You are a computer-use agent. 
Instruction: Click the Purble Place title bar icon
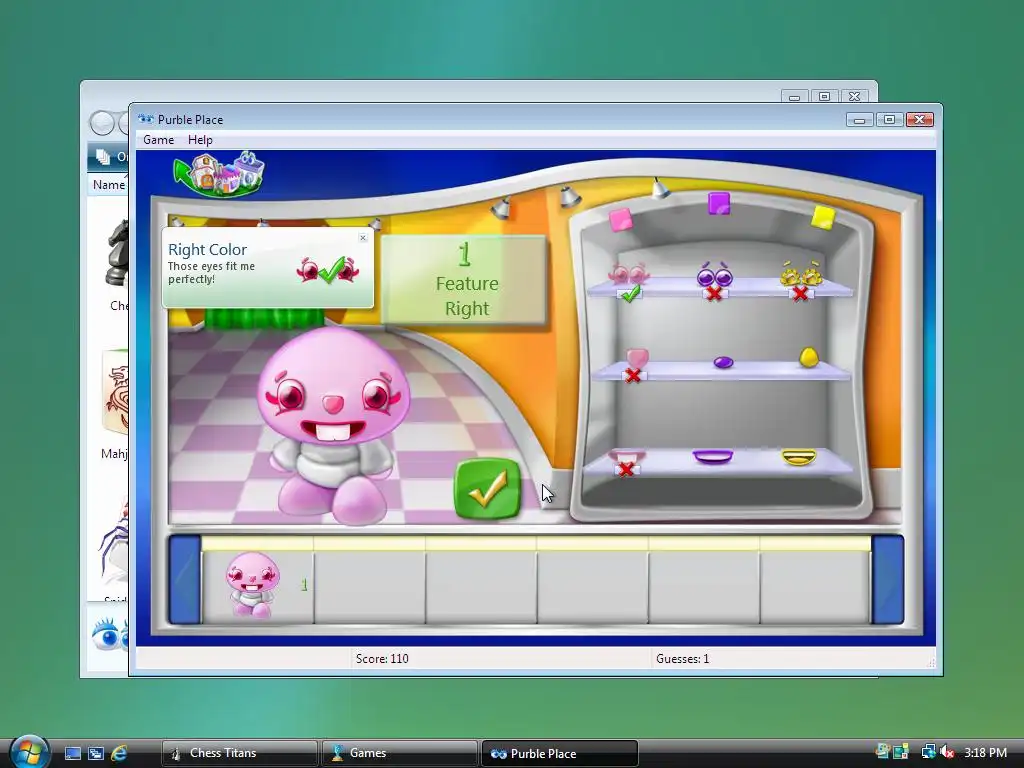point(145,120)
